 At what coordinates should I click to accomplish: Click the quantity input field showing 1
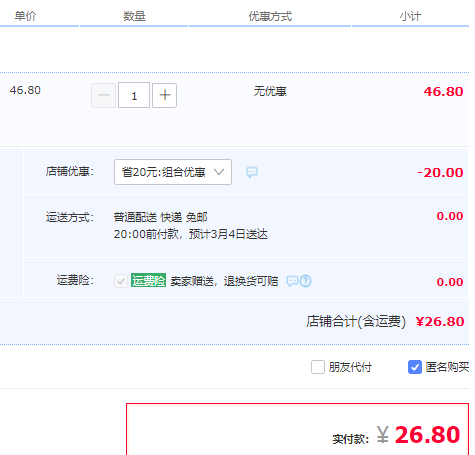click(x=134, y=95)
